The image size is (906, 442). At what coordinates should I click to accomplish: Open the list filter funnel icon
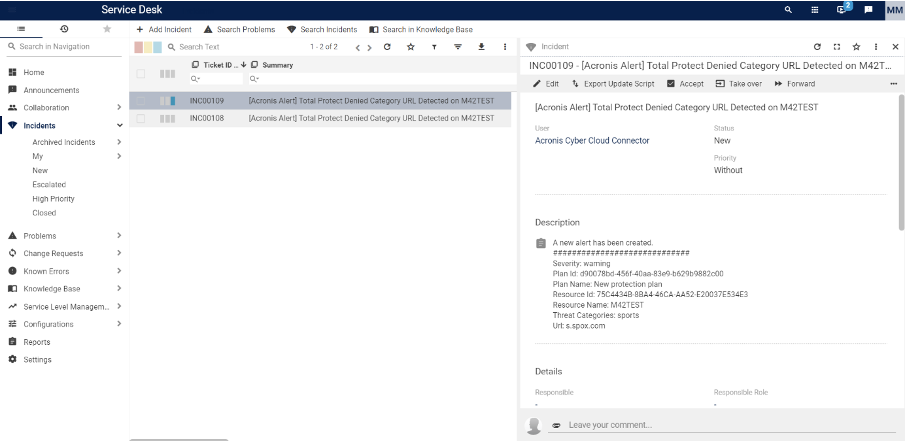click(434, 47)
